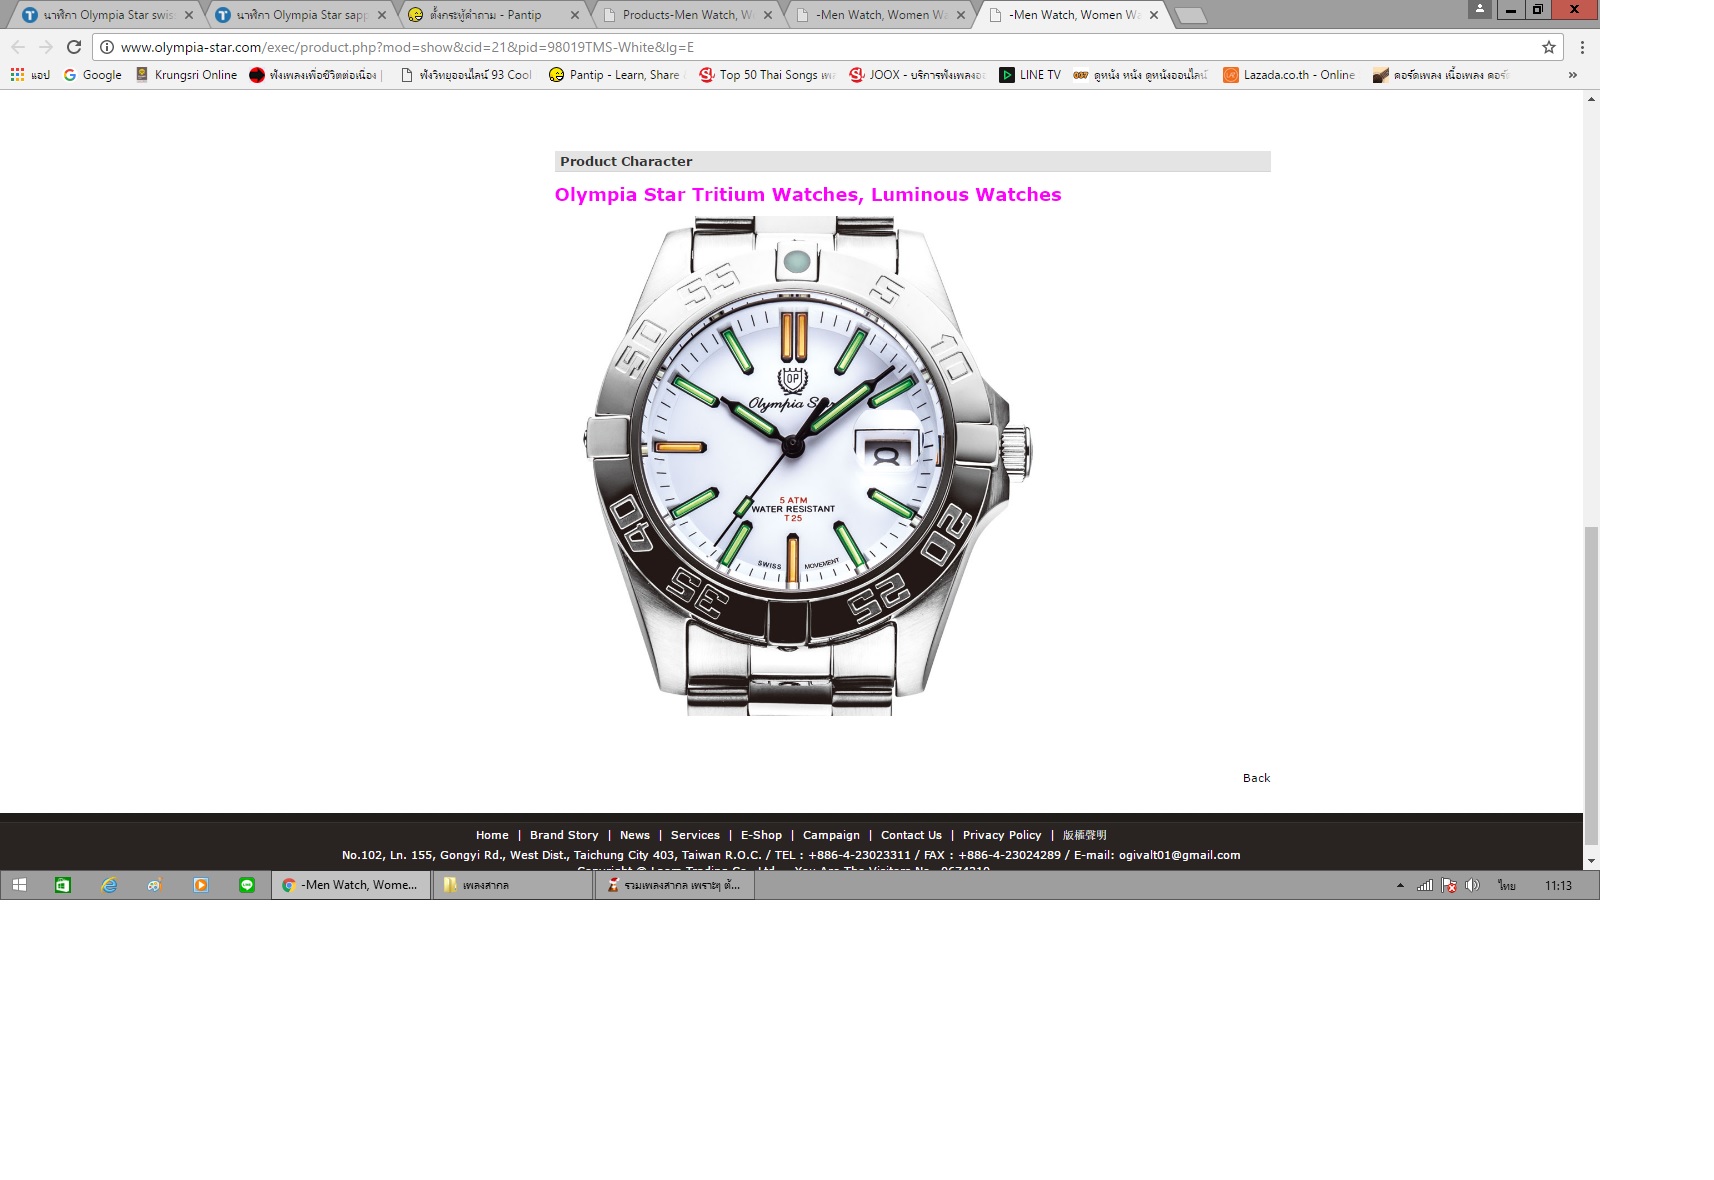Close the first Olympia Star swiss tab
Screen dimensions: 1714x1180
coord(189,15)
